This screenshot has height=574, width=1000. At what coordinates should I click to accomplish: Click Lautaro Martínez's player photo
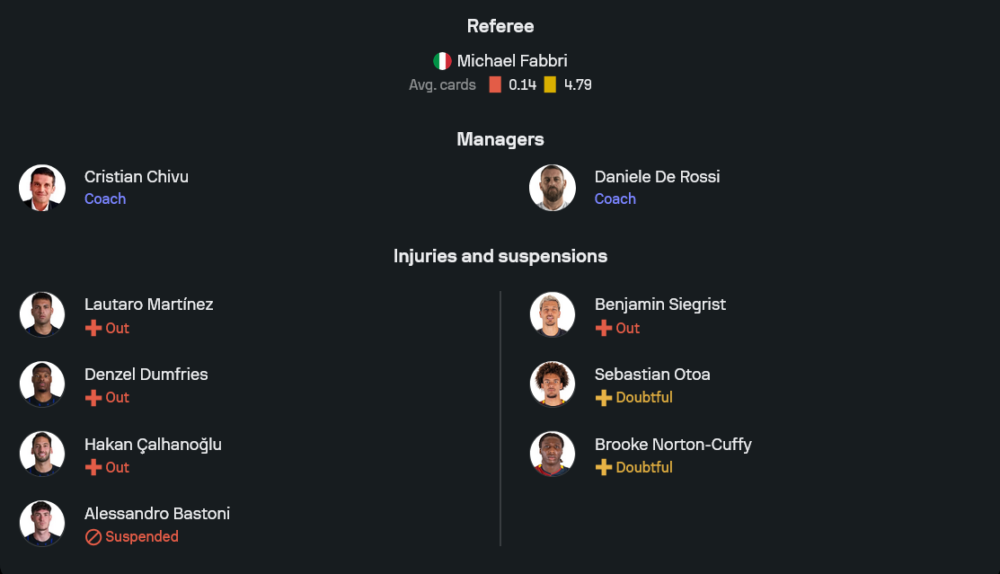point(42,315)
